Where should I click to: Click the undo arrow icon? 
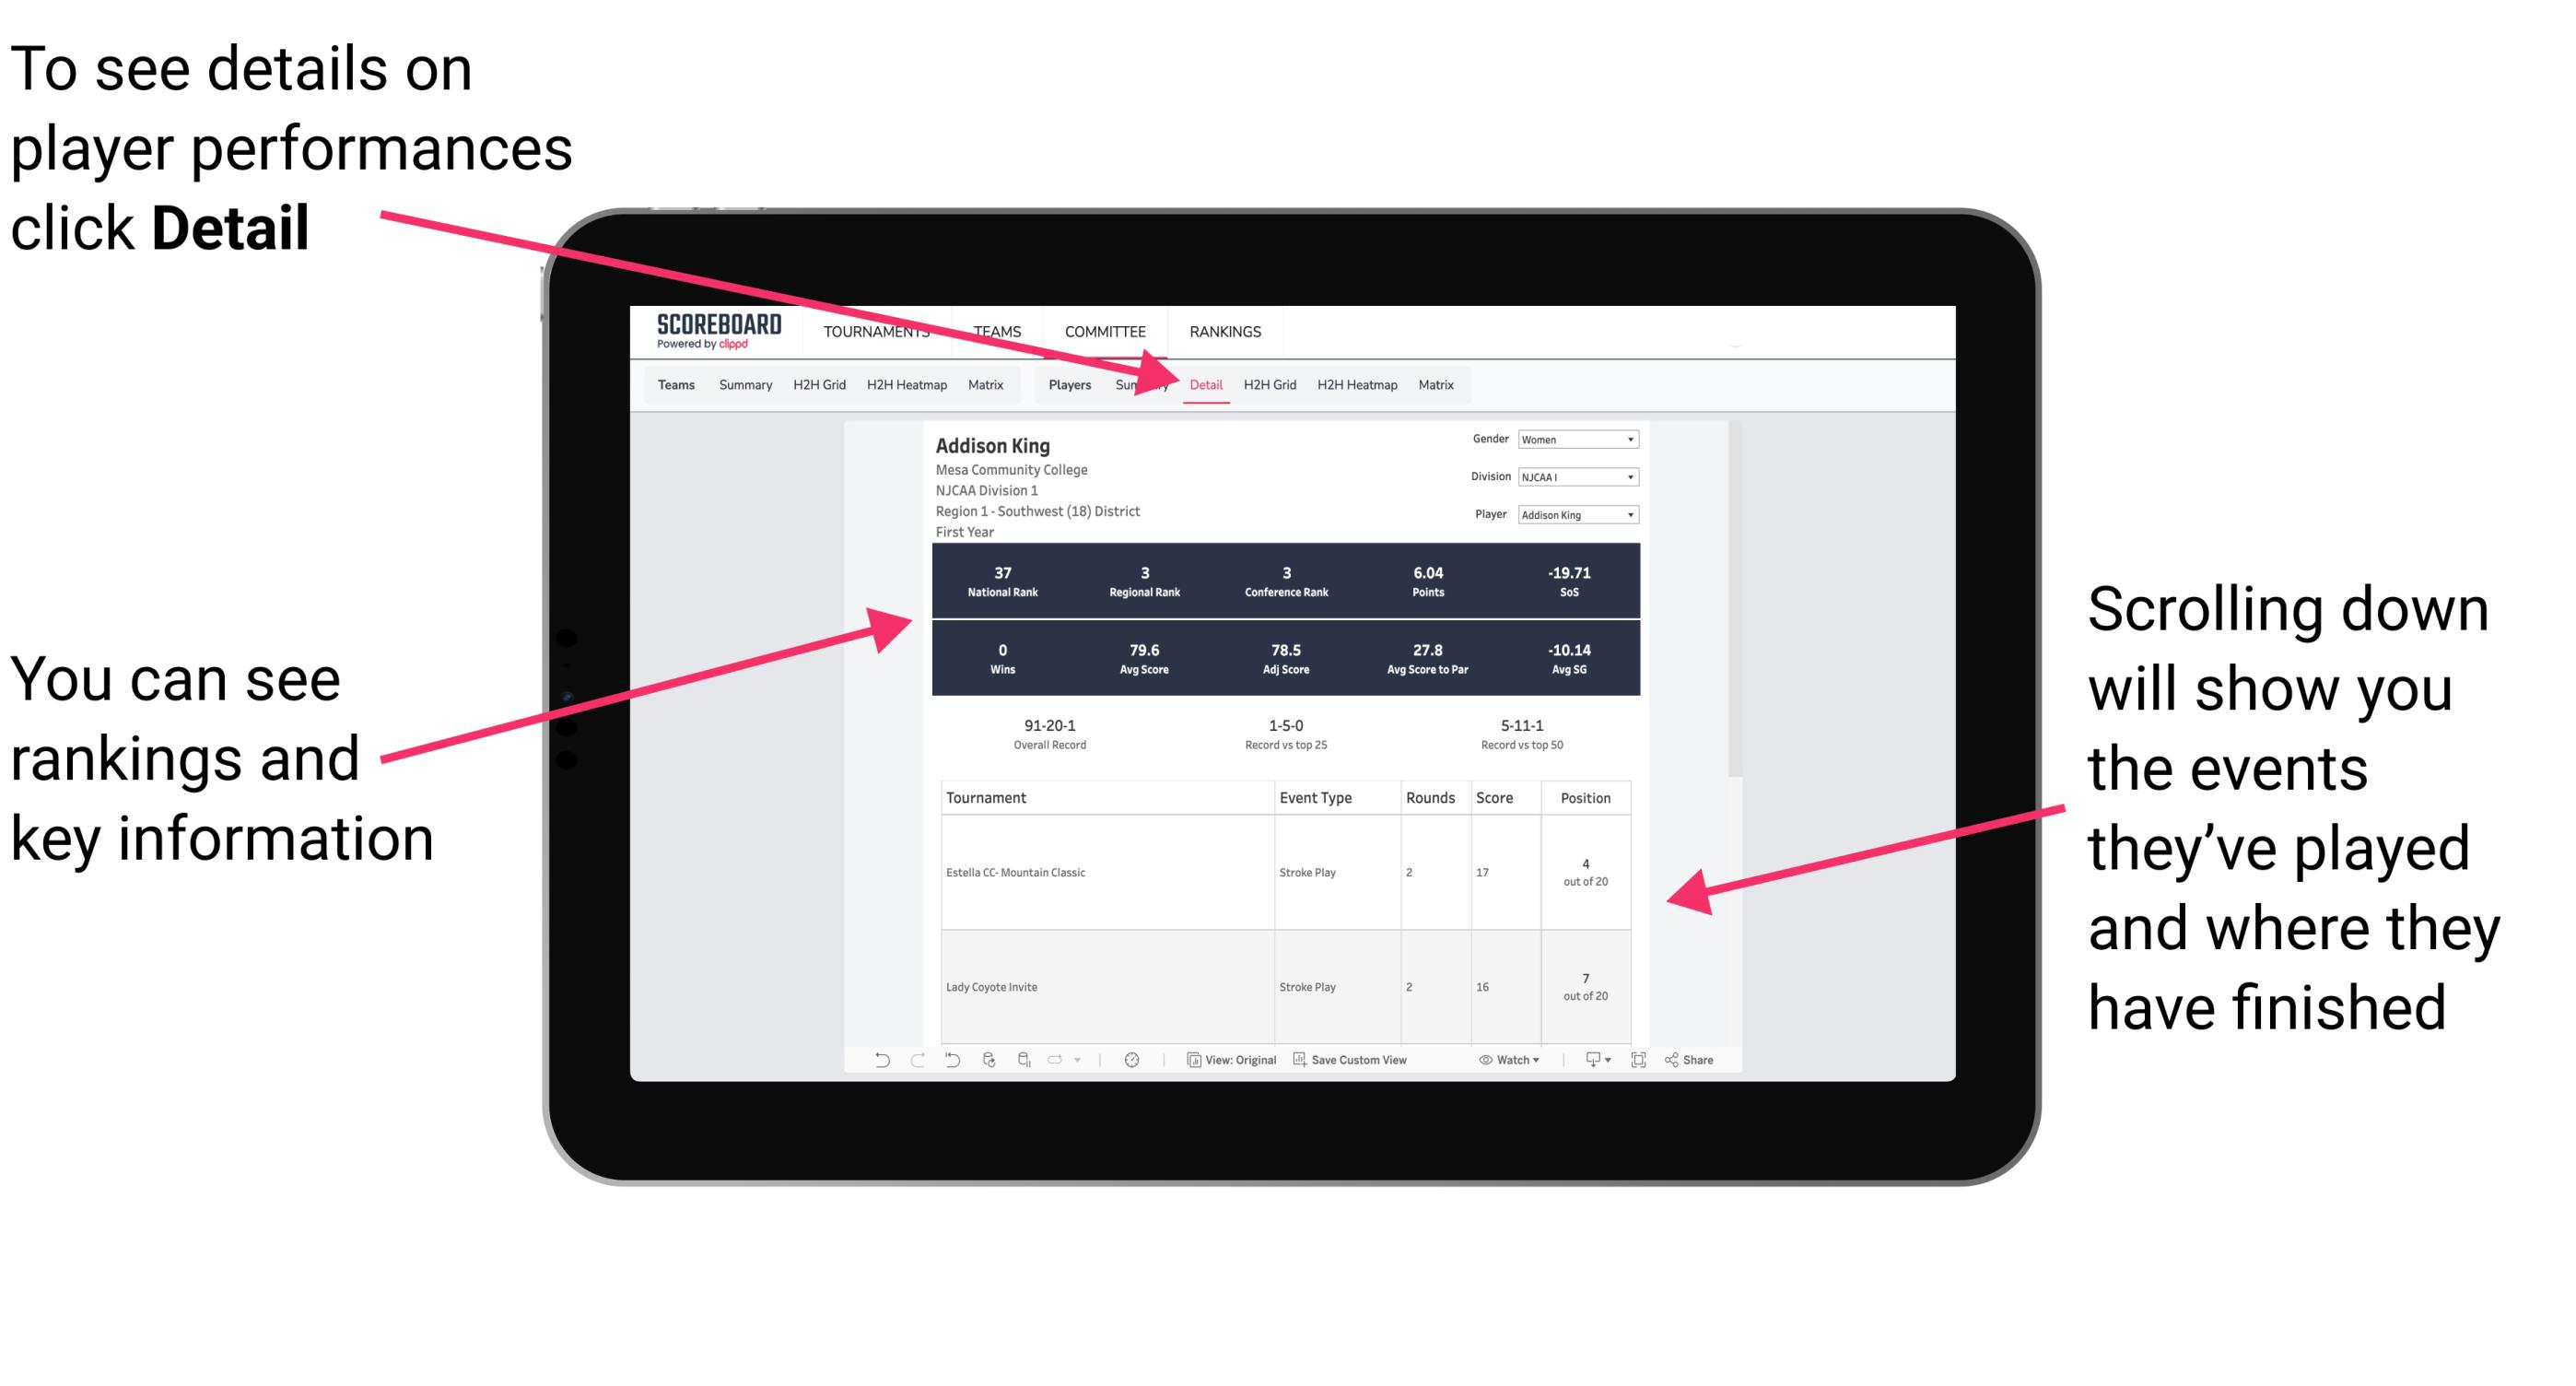(873, 1068)
